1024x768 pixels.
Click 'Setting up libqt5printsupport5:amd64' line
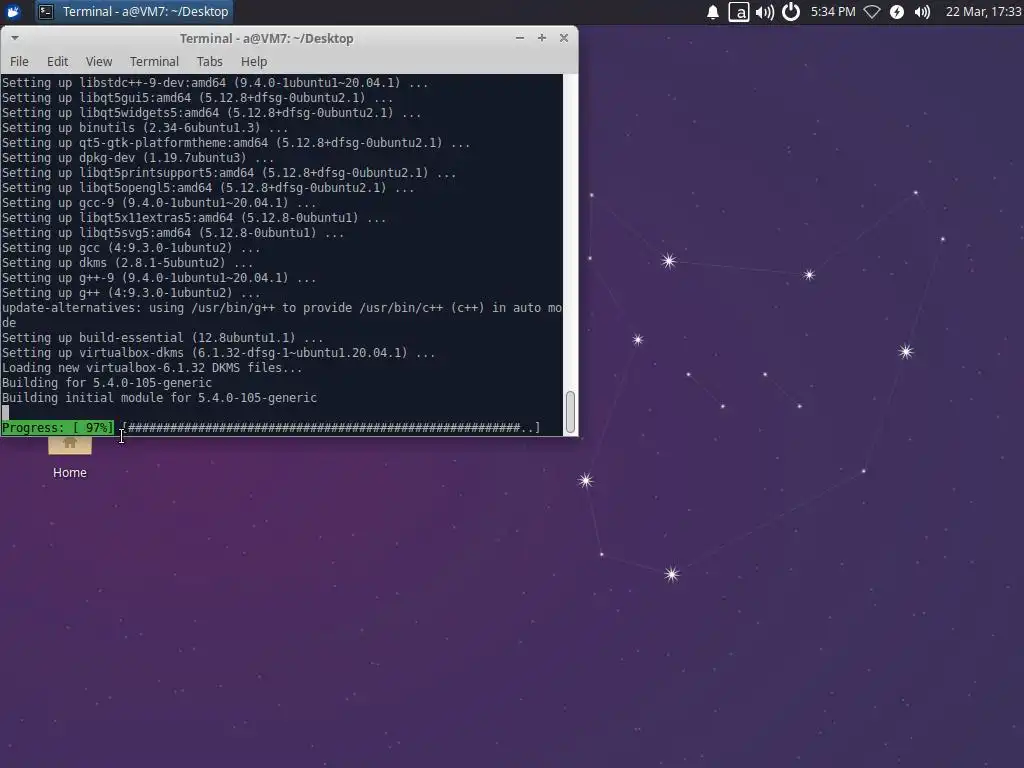[x=229, y=172]
